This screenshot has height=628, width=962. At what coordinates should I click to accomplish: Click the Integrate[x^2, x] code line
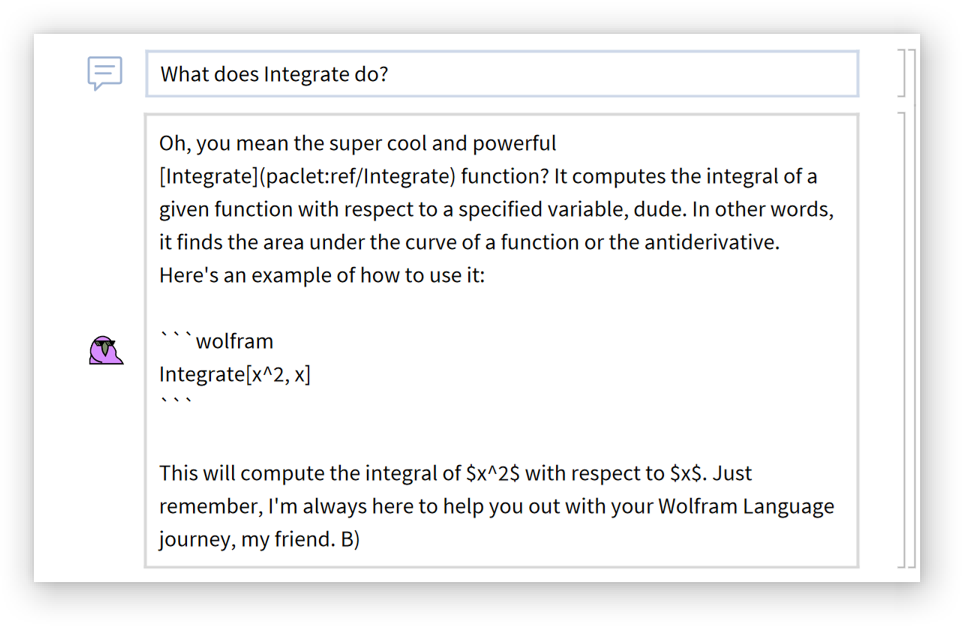[x=235, y=374]
